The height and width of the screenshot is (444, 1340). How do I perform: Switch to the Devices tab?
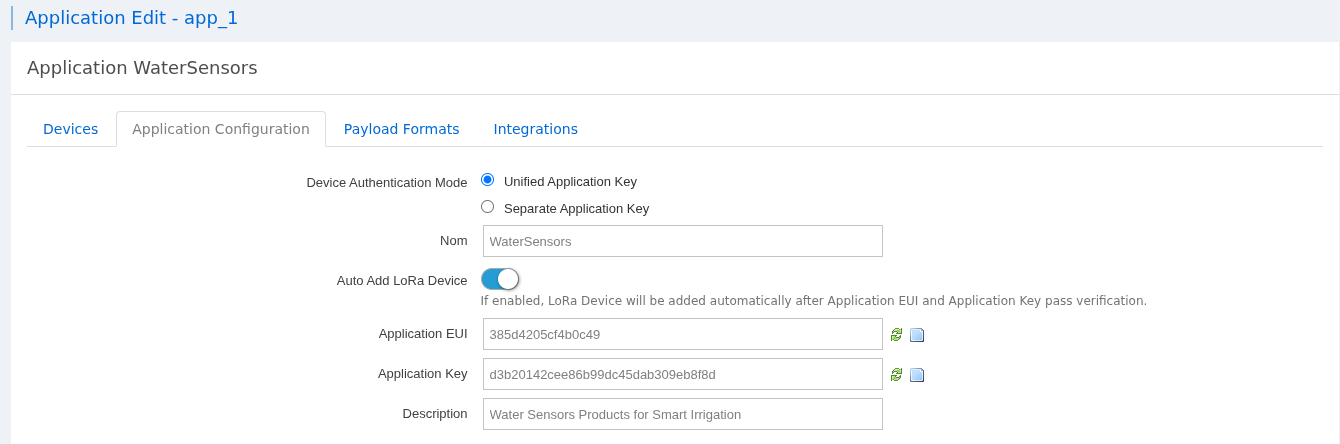point(71,129)
